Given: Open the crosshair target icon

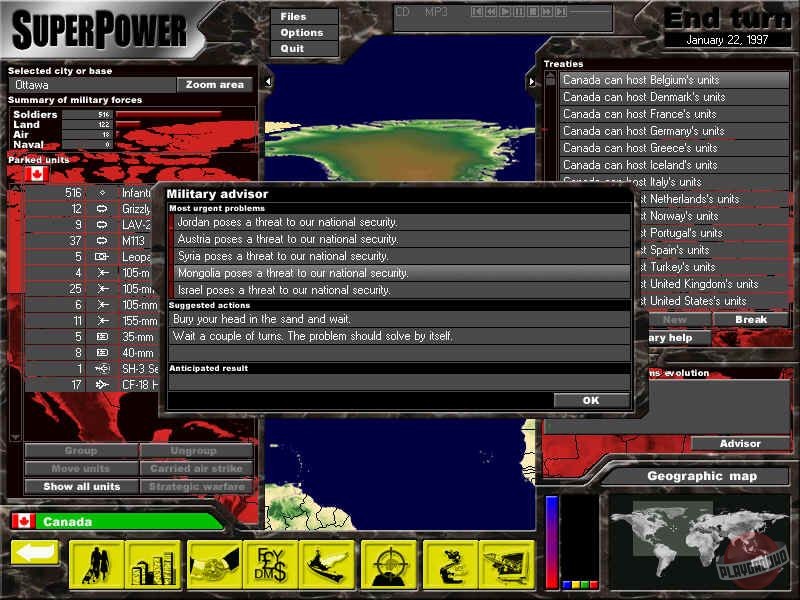Looking at the screenshot, I should click(390, 564).
